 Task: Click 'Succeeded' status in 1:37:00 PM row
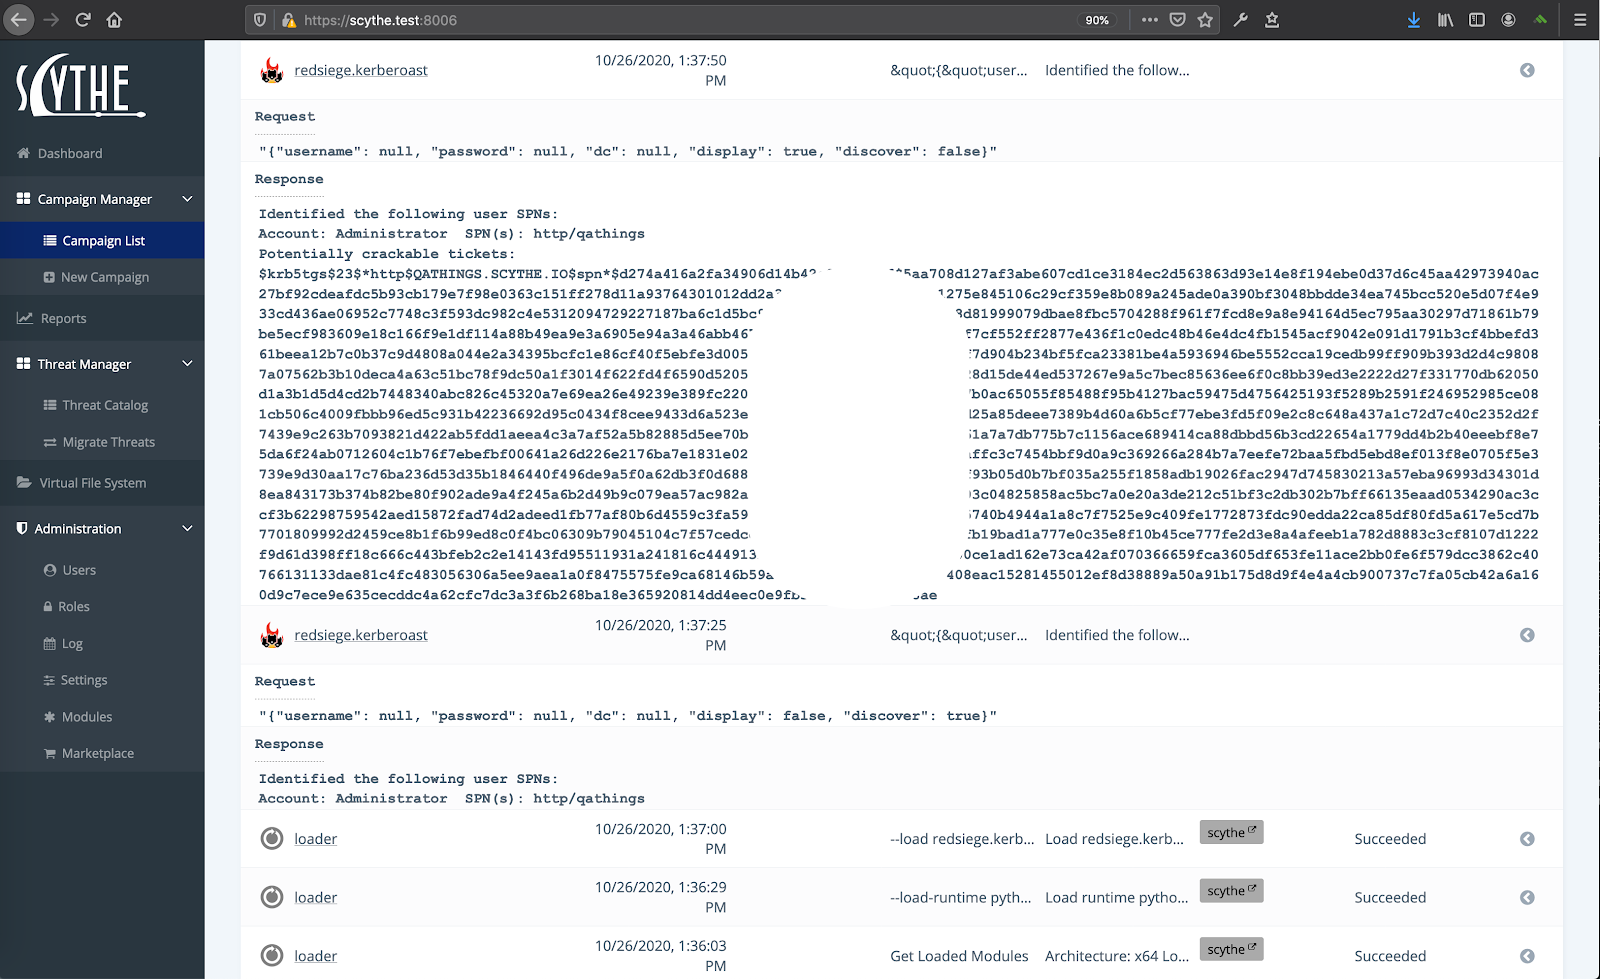coord(1390,839)
